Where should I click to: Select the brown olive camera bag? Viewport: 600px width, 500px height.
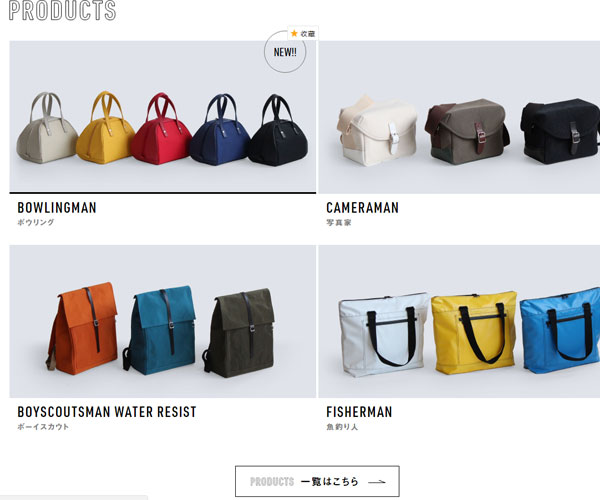tap(467, 132)
